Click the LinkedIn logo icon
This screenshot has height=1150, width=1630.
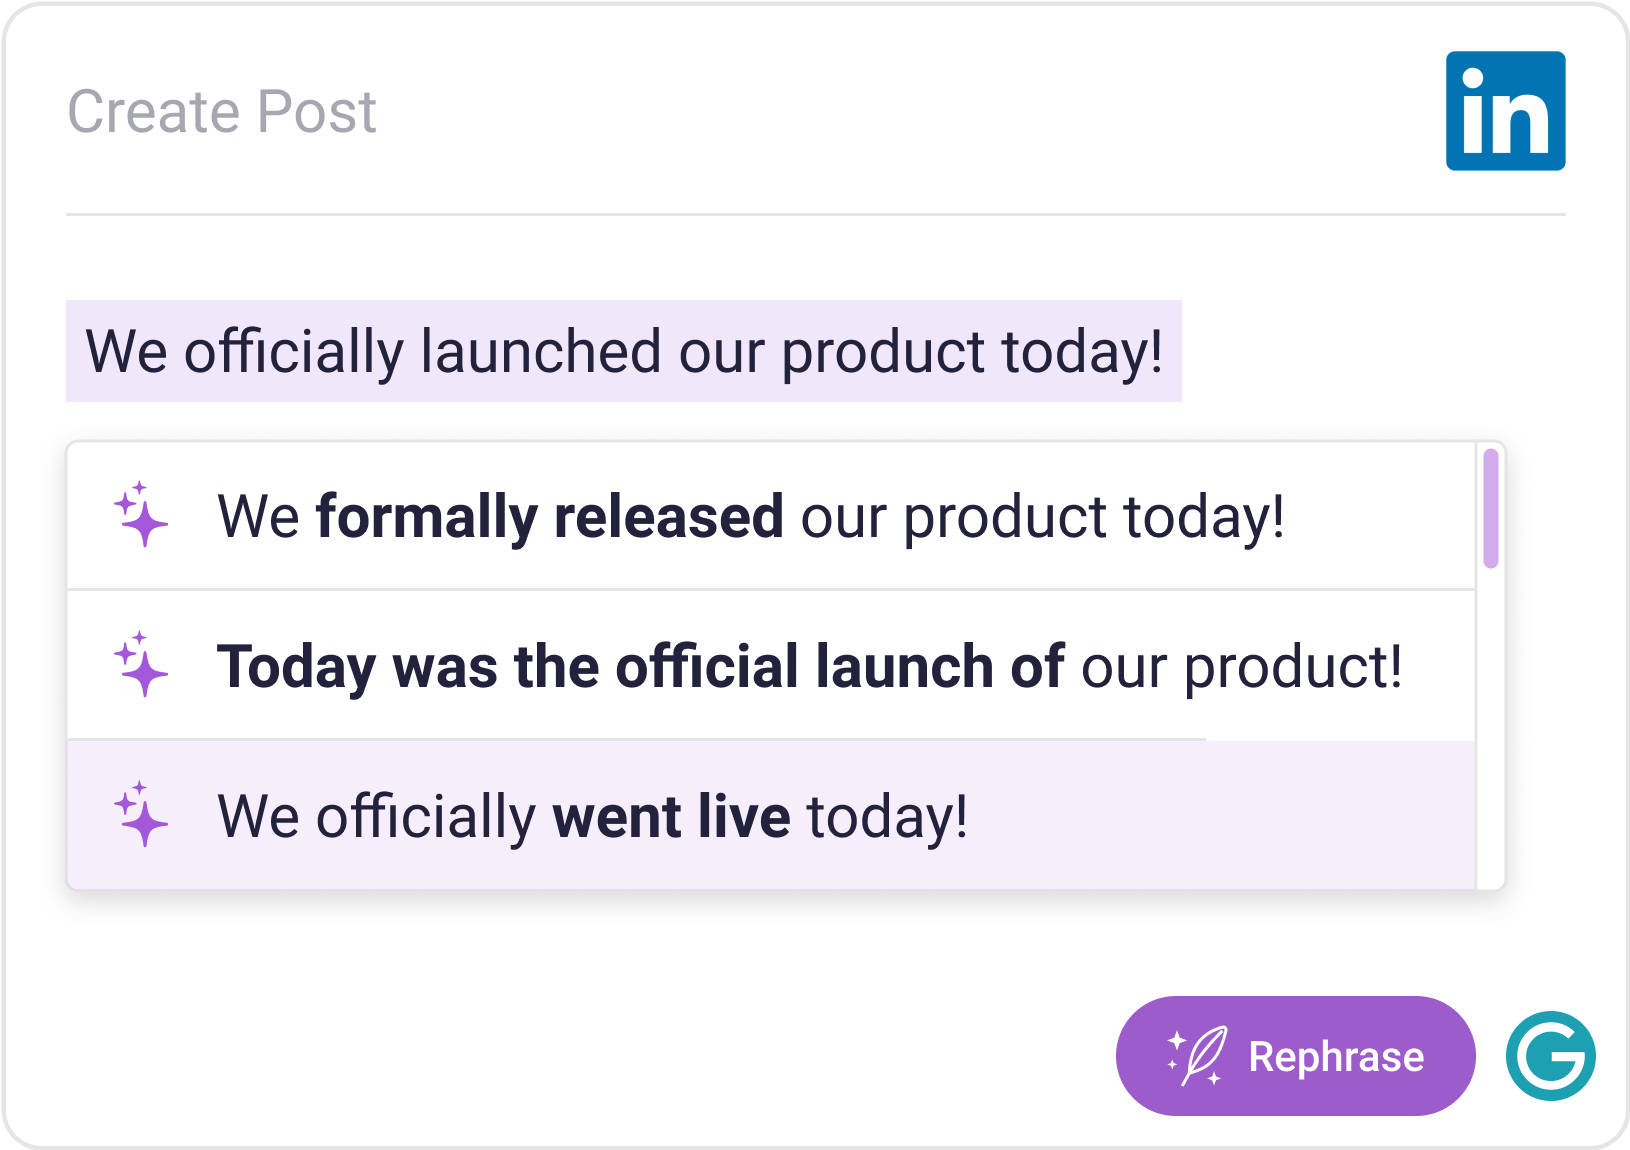click(x=1505, y=111)
